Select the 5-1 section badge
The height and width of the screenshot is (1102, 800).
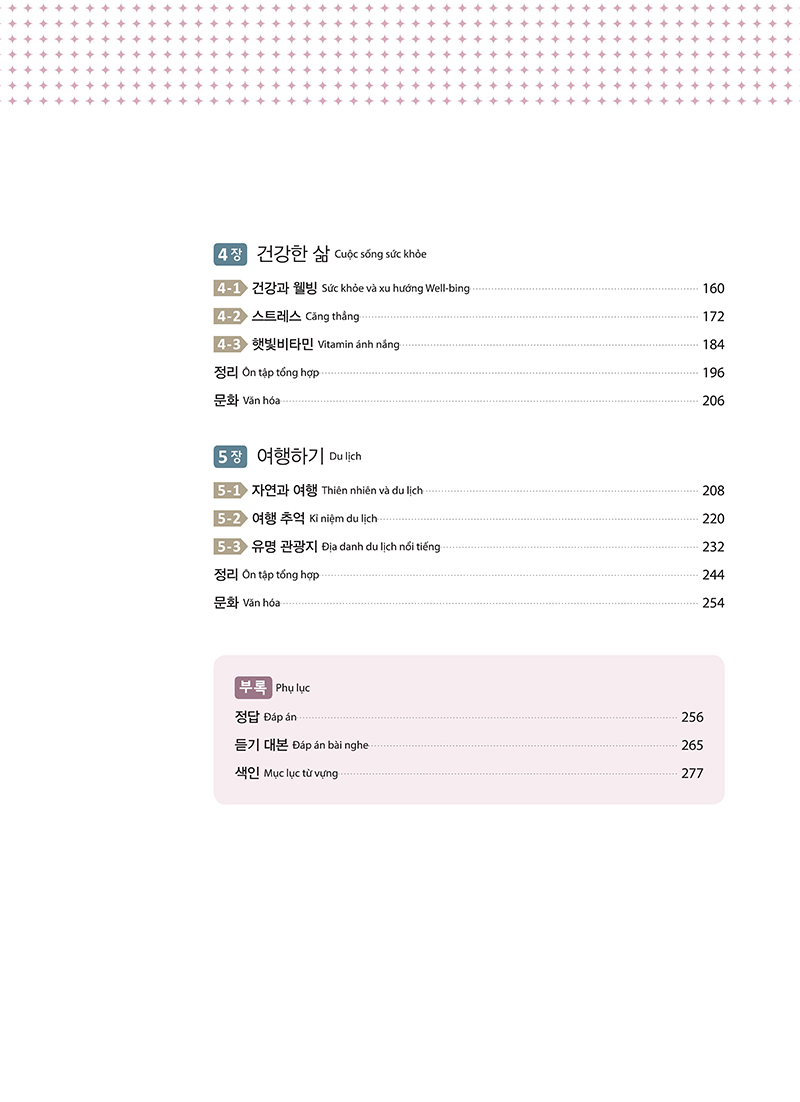[x=230, y=490]
